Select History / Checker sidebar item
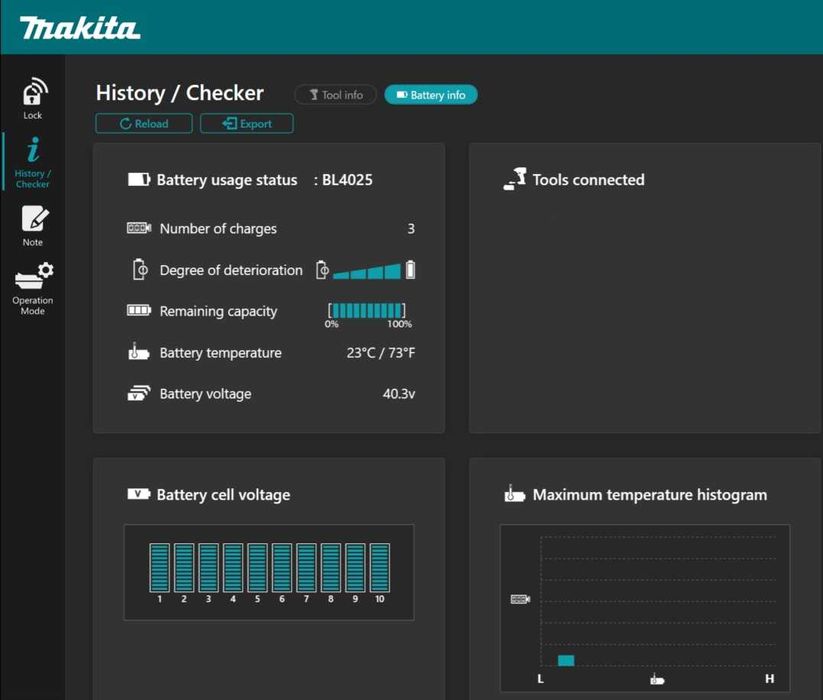The image size is (823, 700). point(33,162)
